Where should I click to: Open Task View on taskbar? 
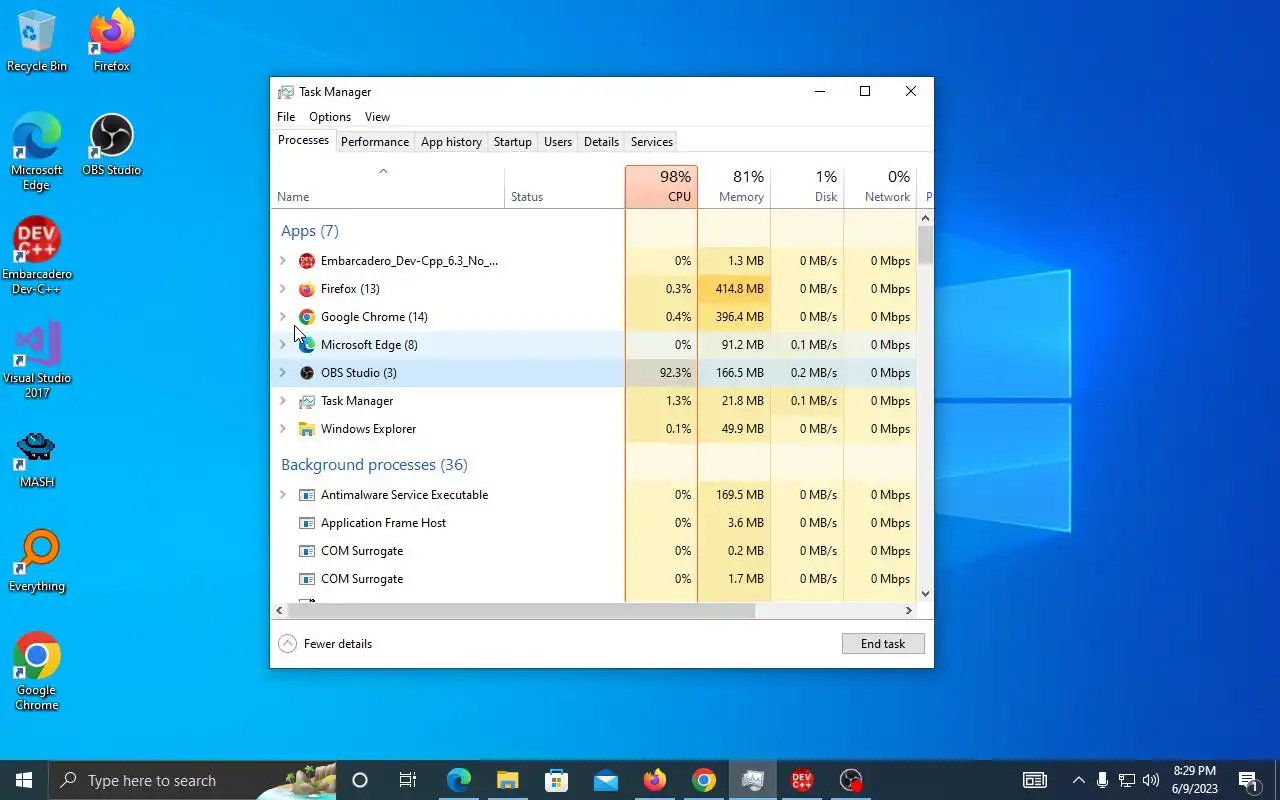click(408, 780)
